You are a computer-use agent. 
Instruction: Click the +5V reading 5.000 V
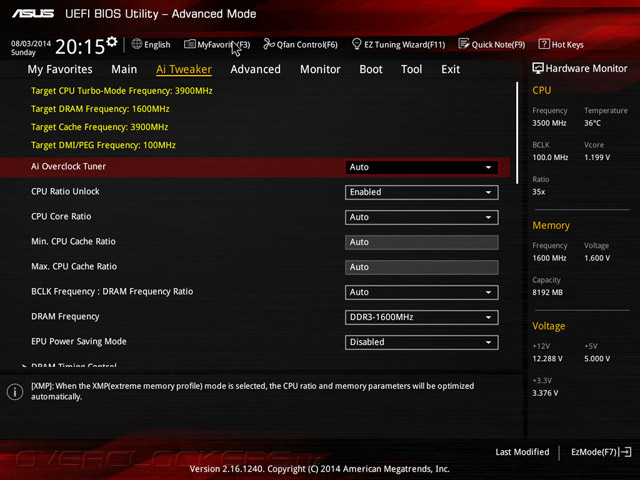pos(597,358)
